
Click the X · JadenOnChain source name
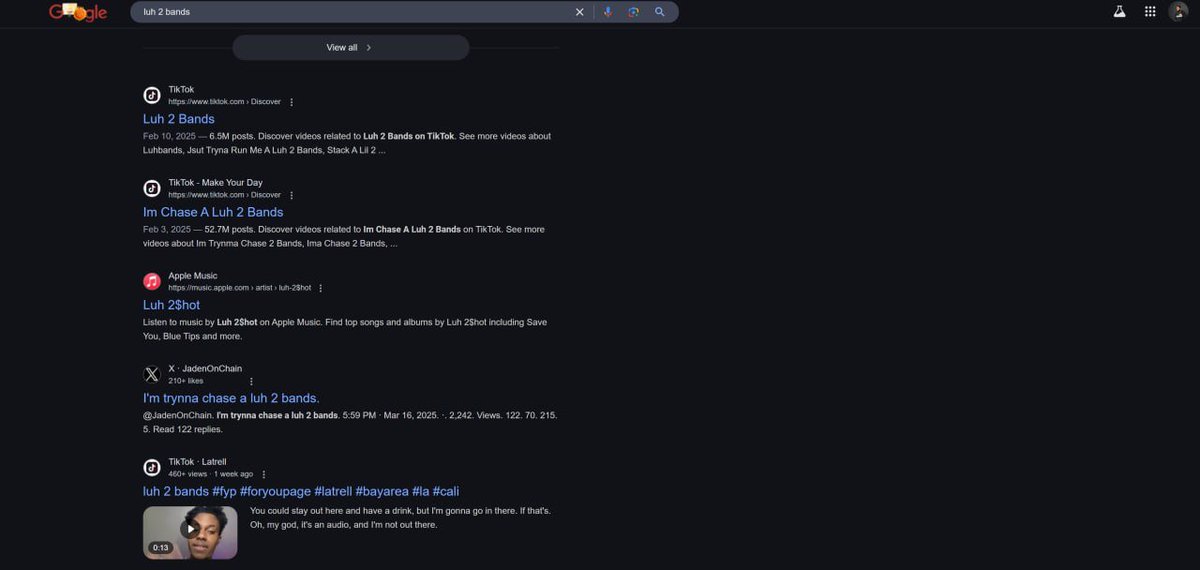tap(205, 368)
